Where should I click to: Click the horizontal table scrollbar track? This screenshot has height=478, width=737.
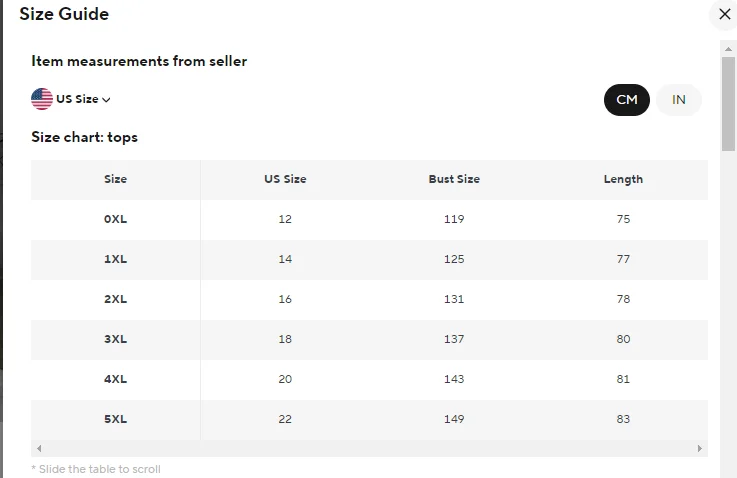click(369, 448)
